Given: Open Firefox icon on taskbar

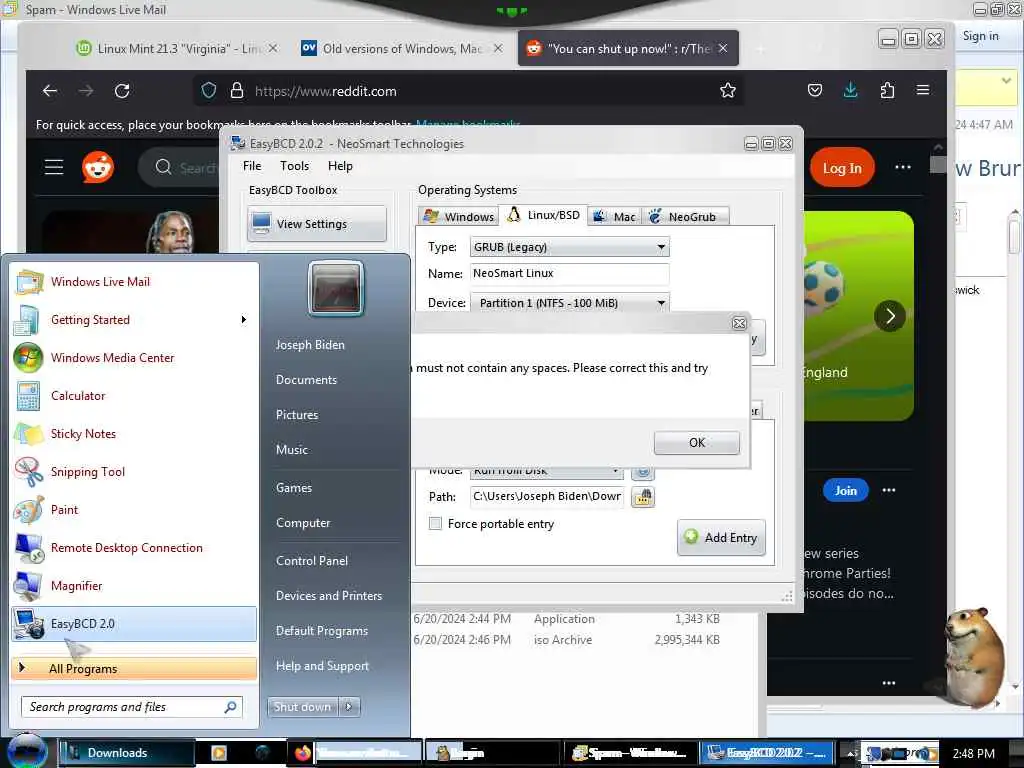Looking at the screenshot, I should point(302,753).
